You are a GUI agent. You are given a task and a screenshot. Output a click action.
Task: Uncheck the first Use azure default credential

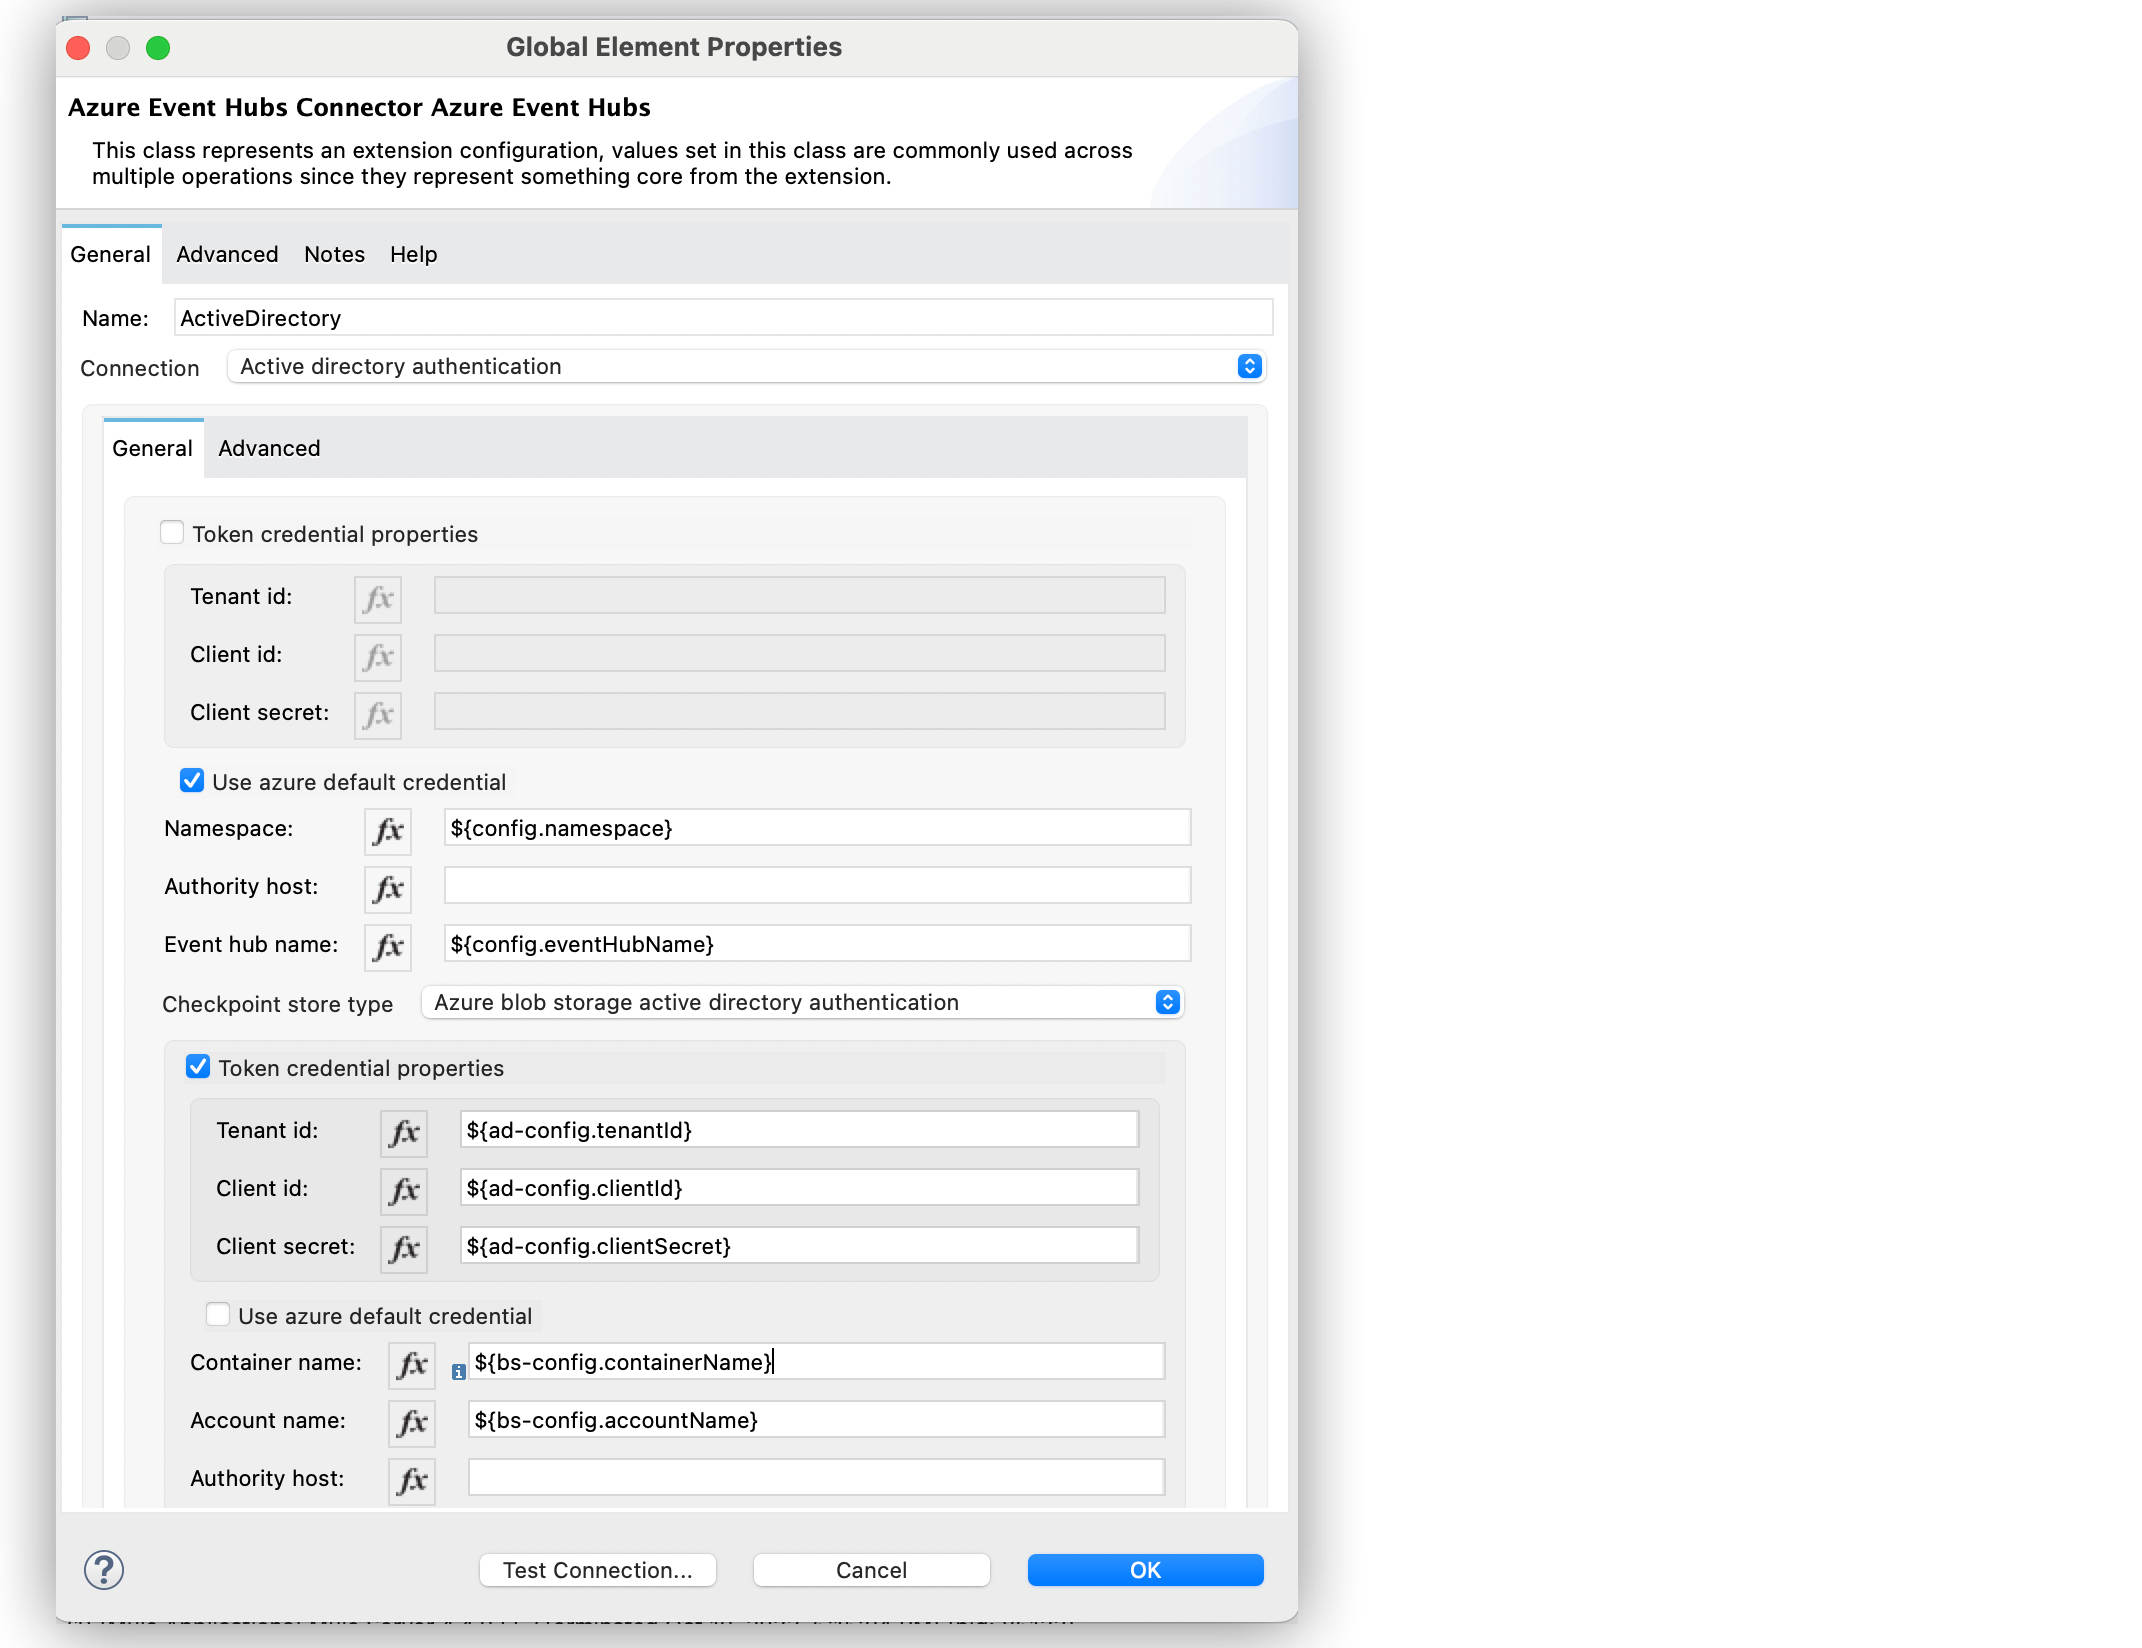click(x=192, y=780)
